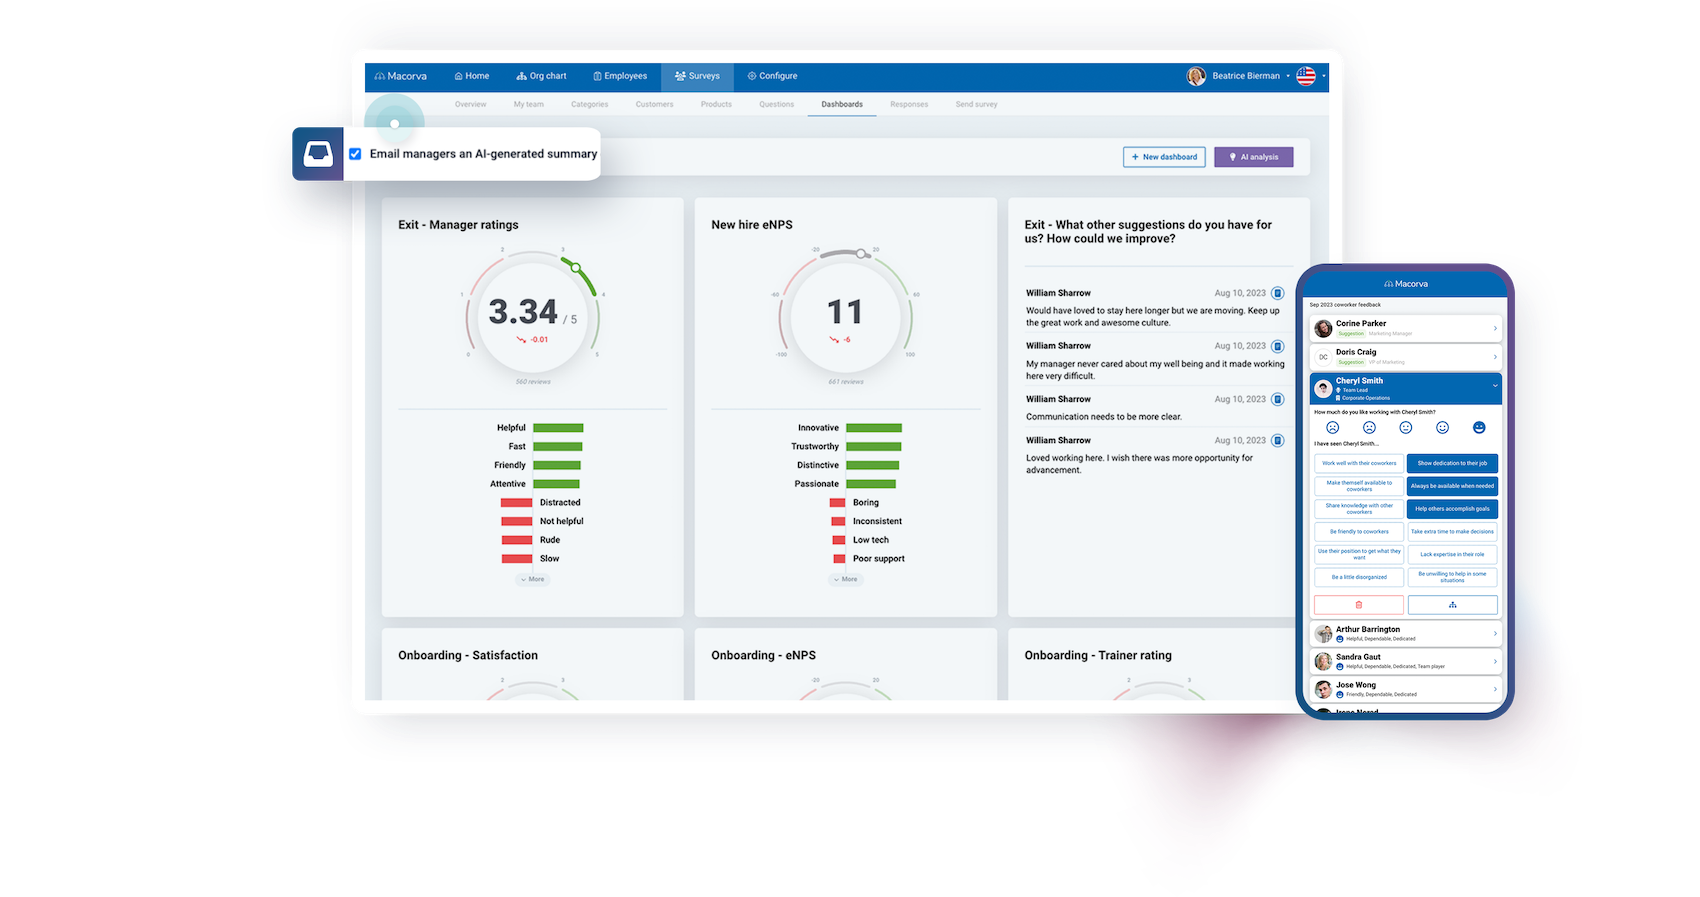Click 'Sep 2023 coworker feedback' heading on phone
The image size is (1700, 897).
[x=1345, y=305]
